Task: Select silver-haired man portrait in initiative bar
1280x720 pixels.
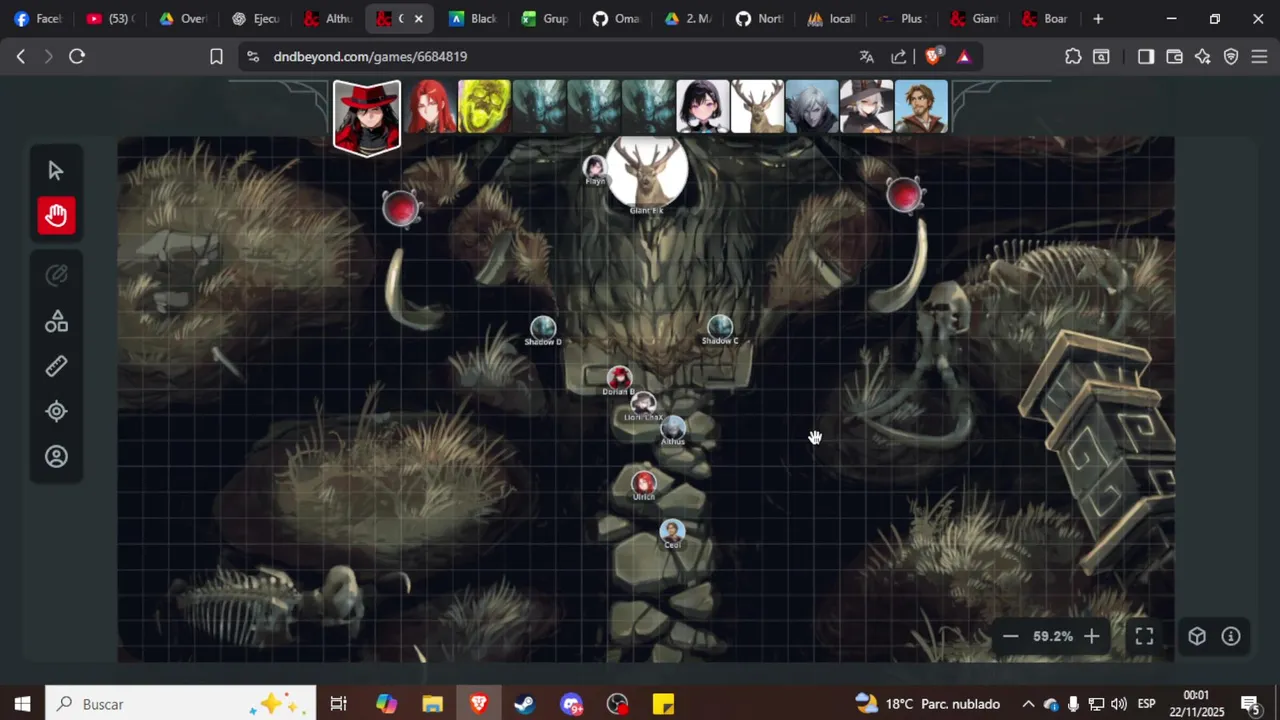Action: (811, 106)
